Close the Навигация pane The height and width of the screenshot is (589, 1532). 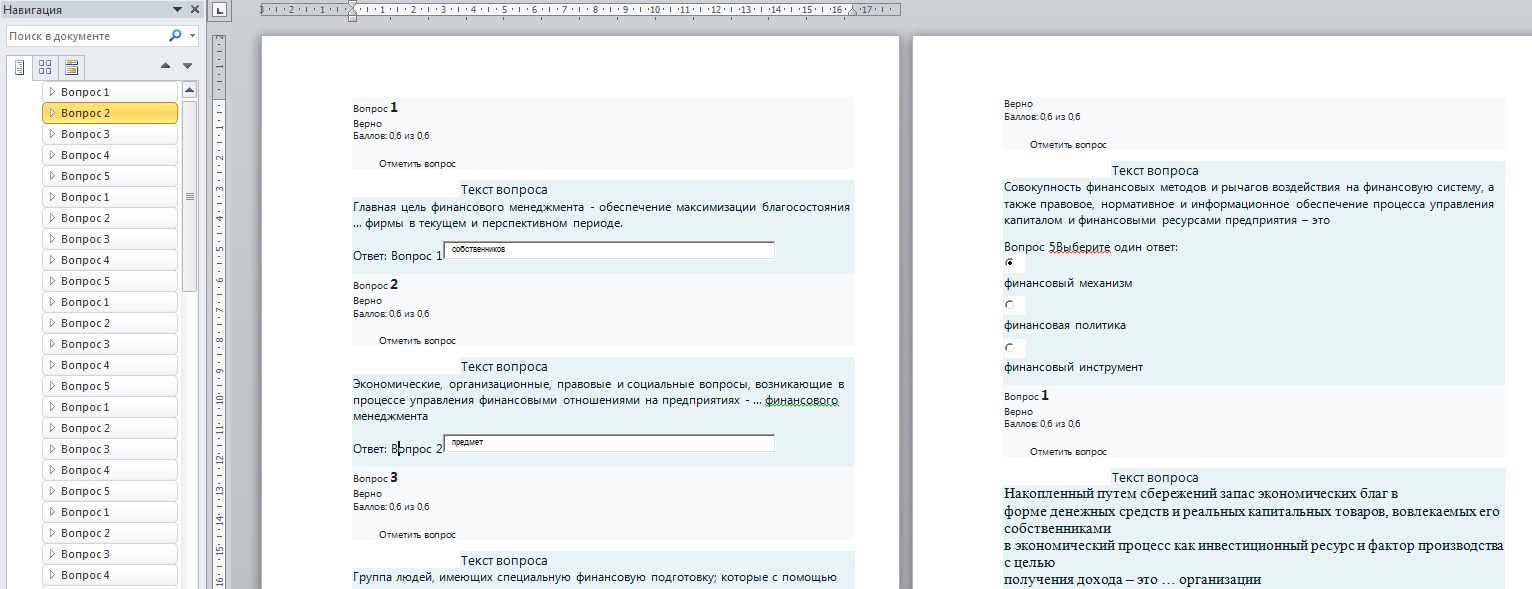click(194, 10)
